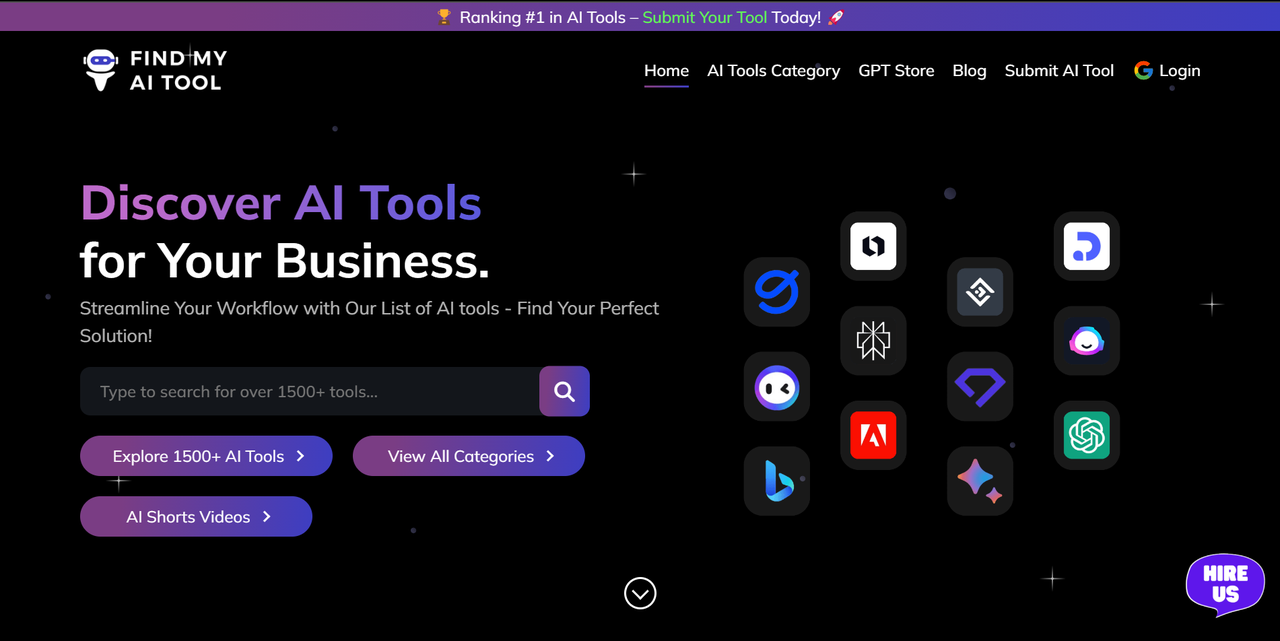Open the AI Shorts Videos button
Screen dimensions: 1280x641
pos(196,517)
